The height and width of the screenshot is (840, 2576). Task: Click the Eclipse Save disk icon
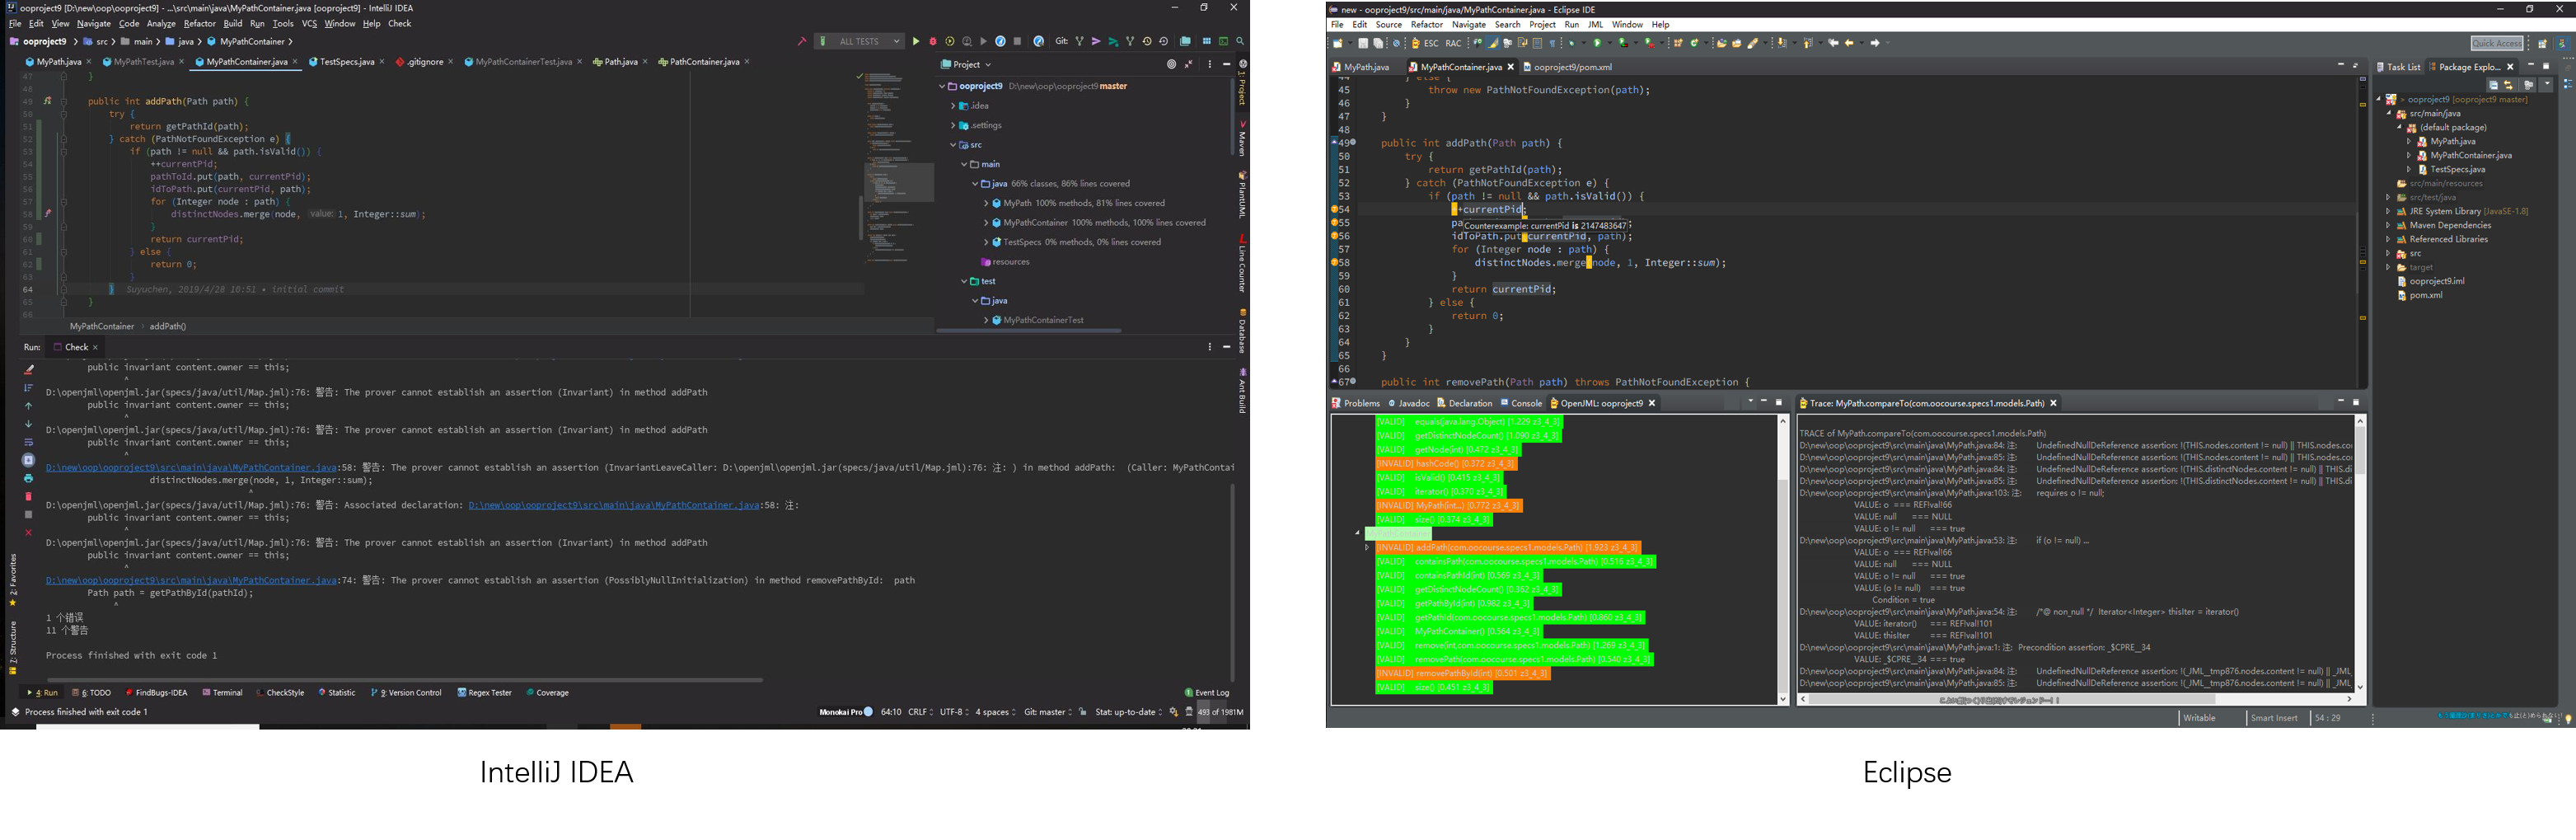tap(1362, 43)
